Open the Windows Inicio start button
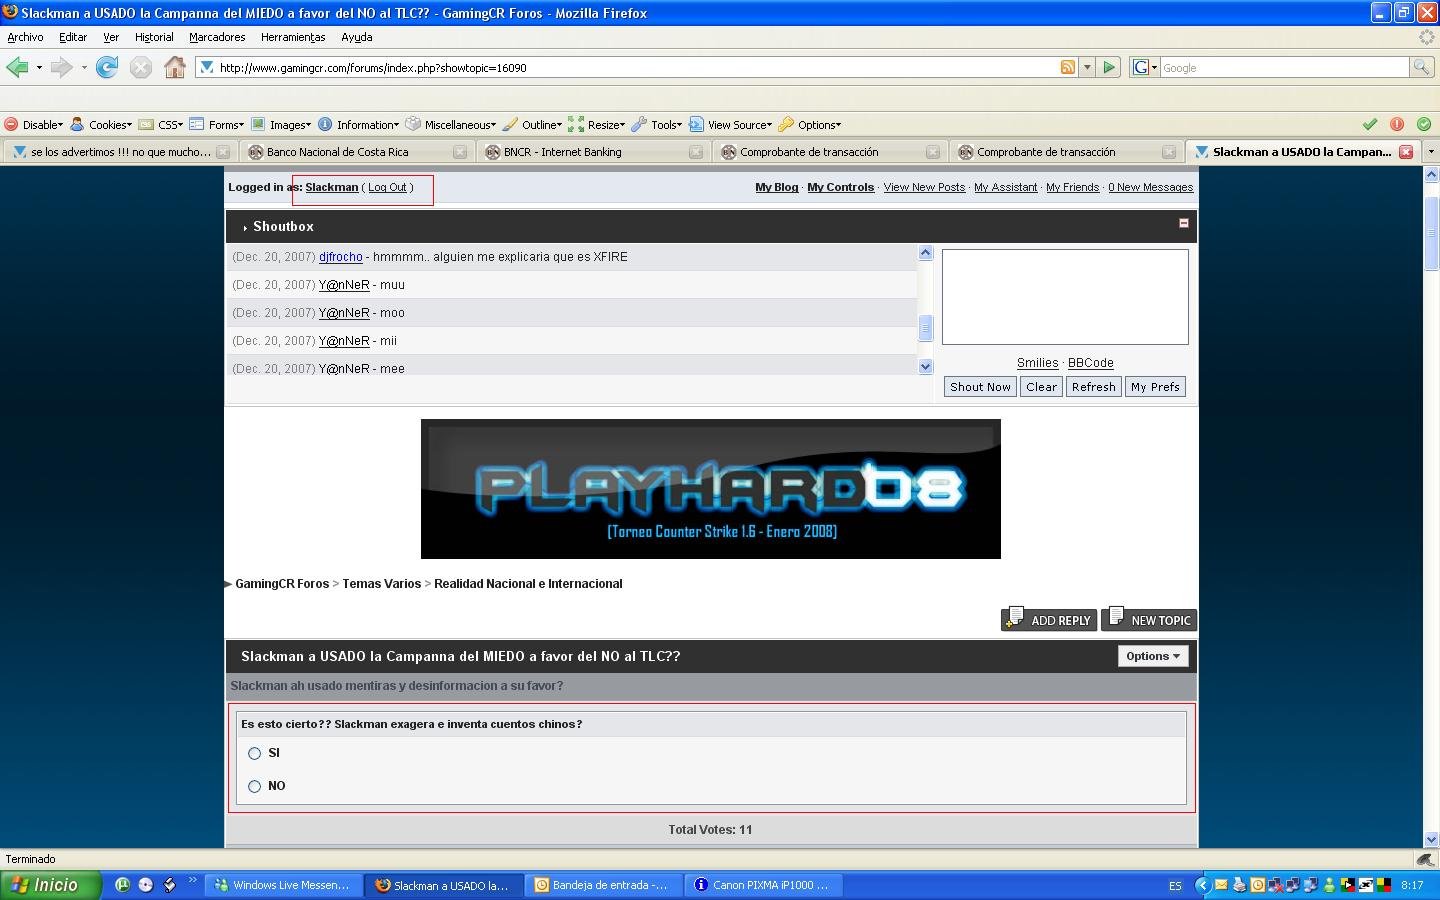The width and height of the screenshot is (1440, 900). click(x=51, y=885)
